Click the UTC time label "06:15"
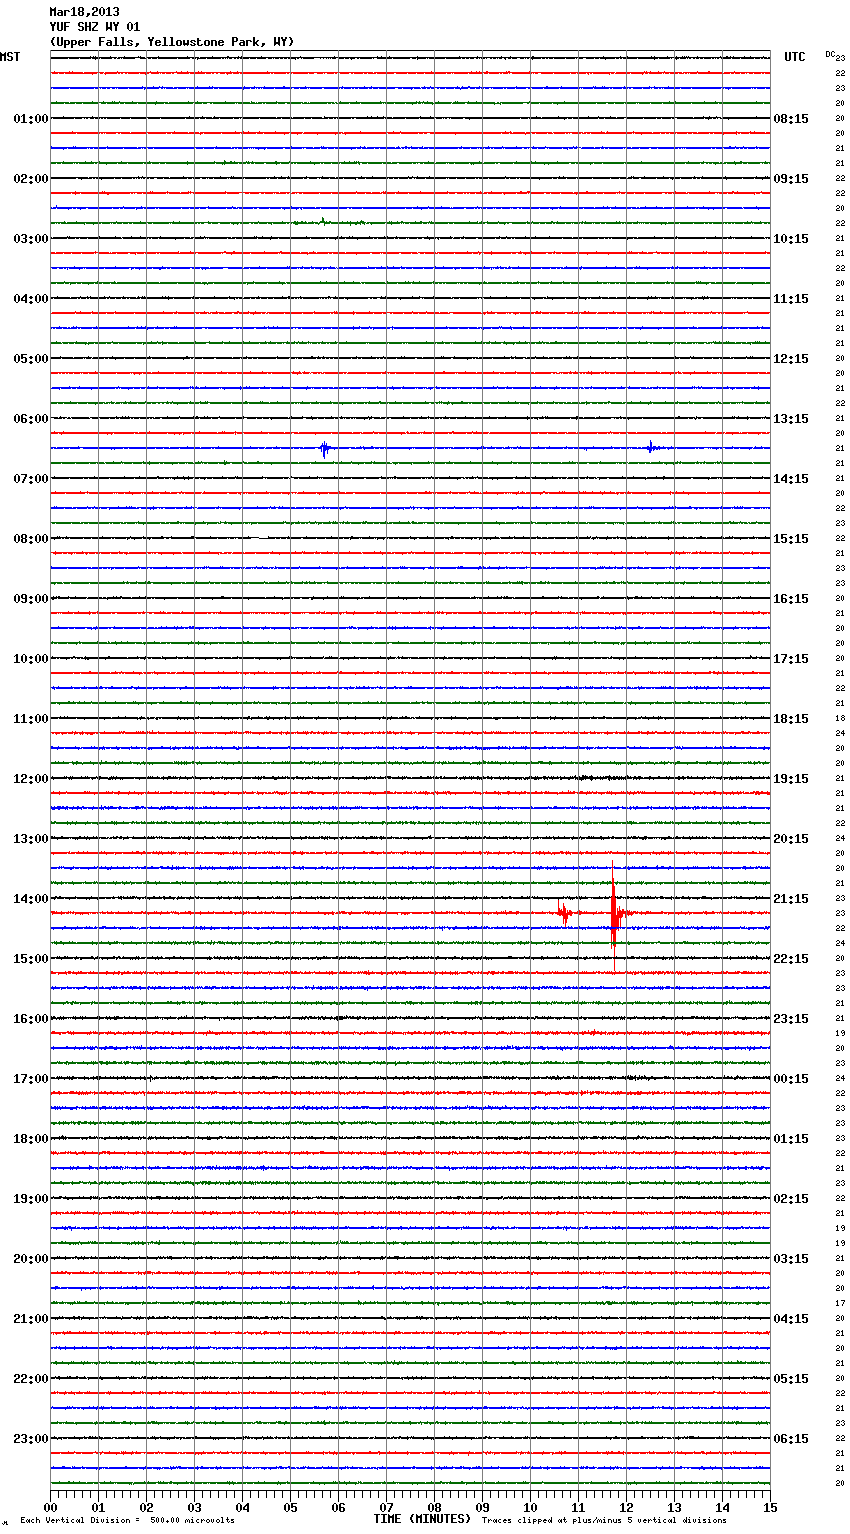The width and height of the screenshot is (850, 1534). click(791, 1439)
